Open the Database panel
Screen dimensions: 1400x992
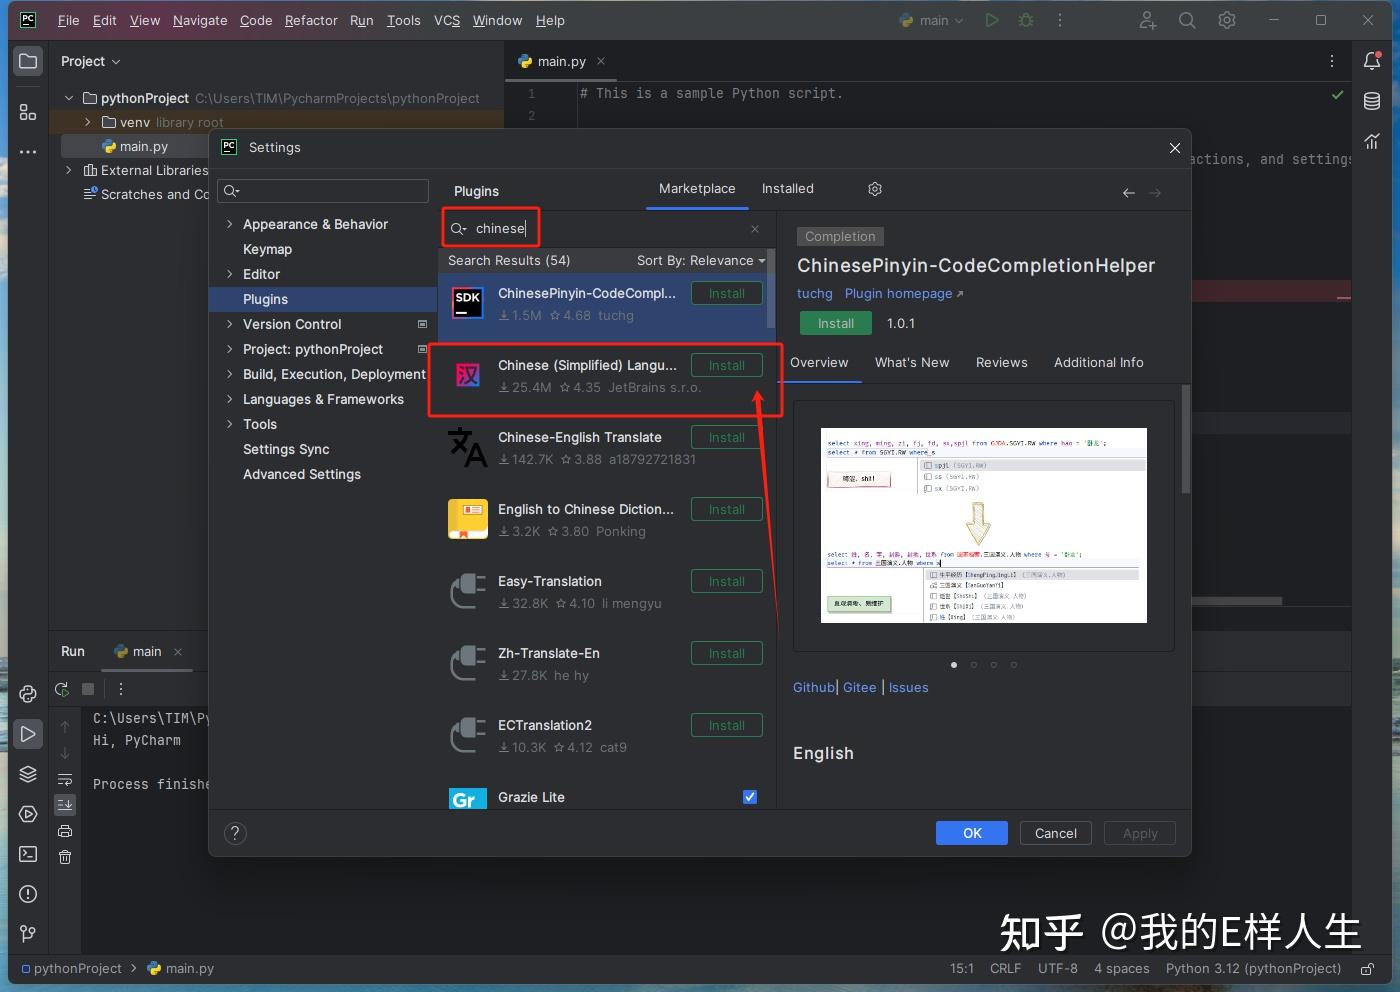pos(1371,100)
